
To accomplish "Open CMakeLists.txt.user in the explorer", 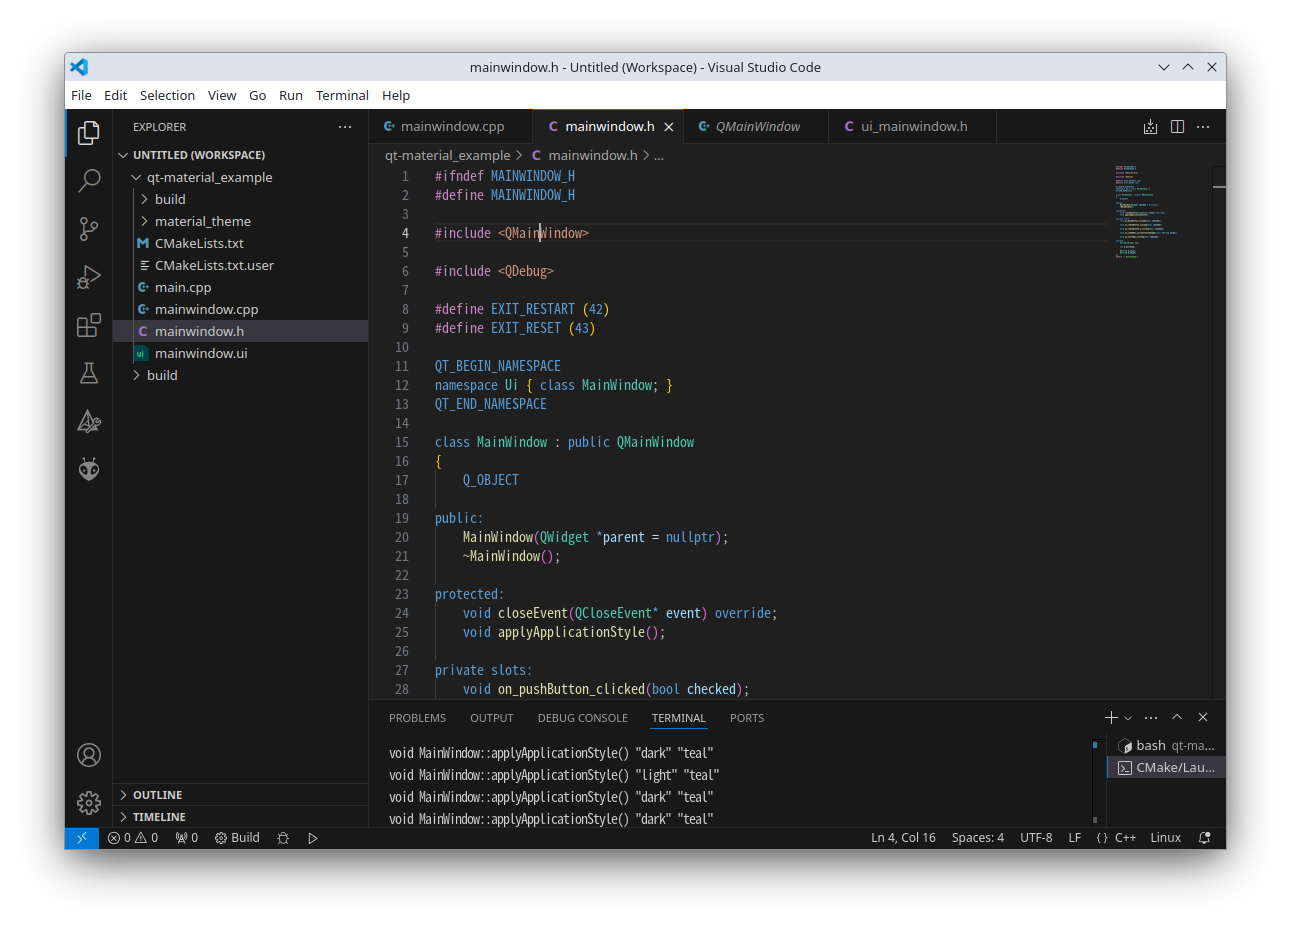I will click(x=241, y=265).
